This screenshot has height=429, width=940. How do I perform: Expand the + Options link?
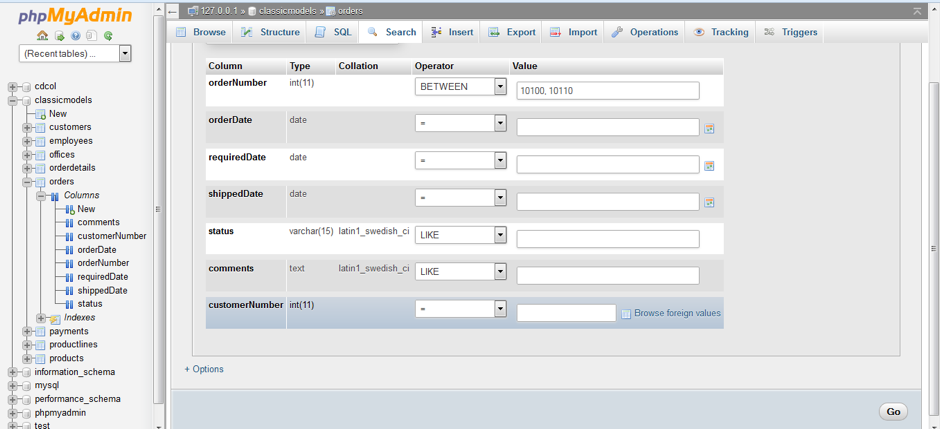tap(204, 369)
